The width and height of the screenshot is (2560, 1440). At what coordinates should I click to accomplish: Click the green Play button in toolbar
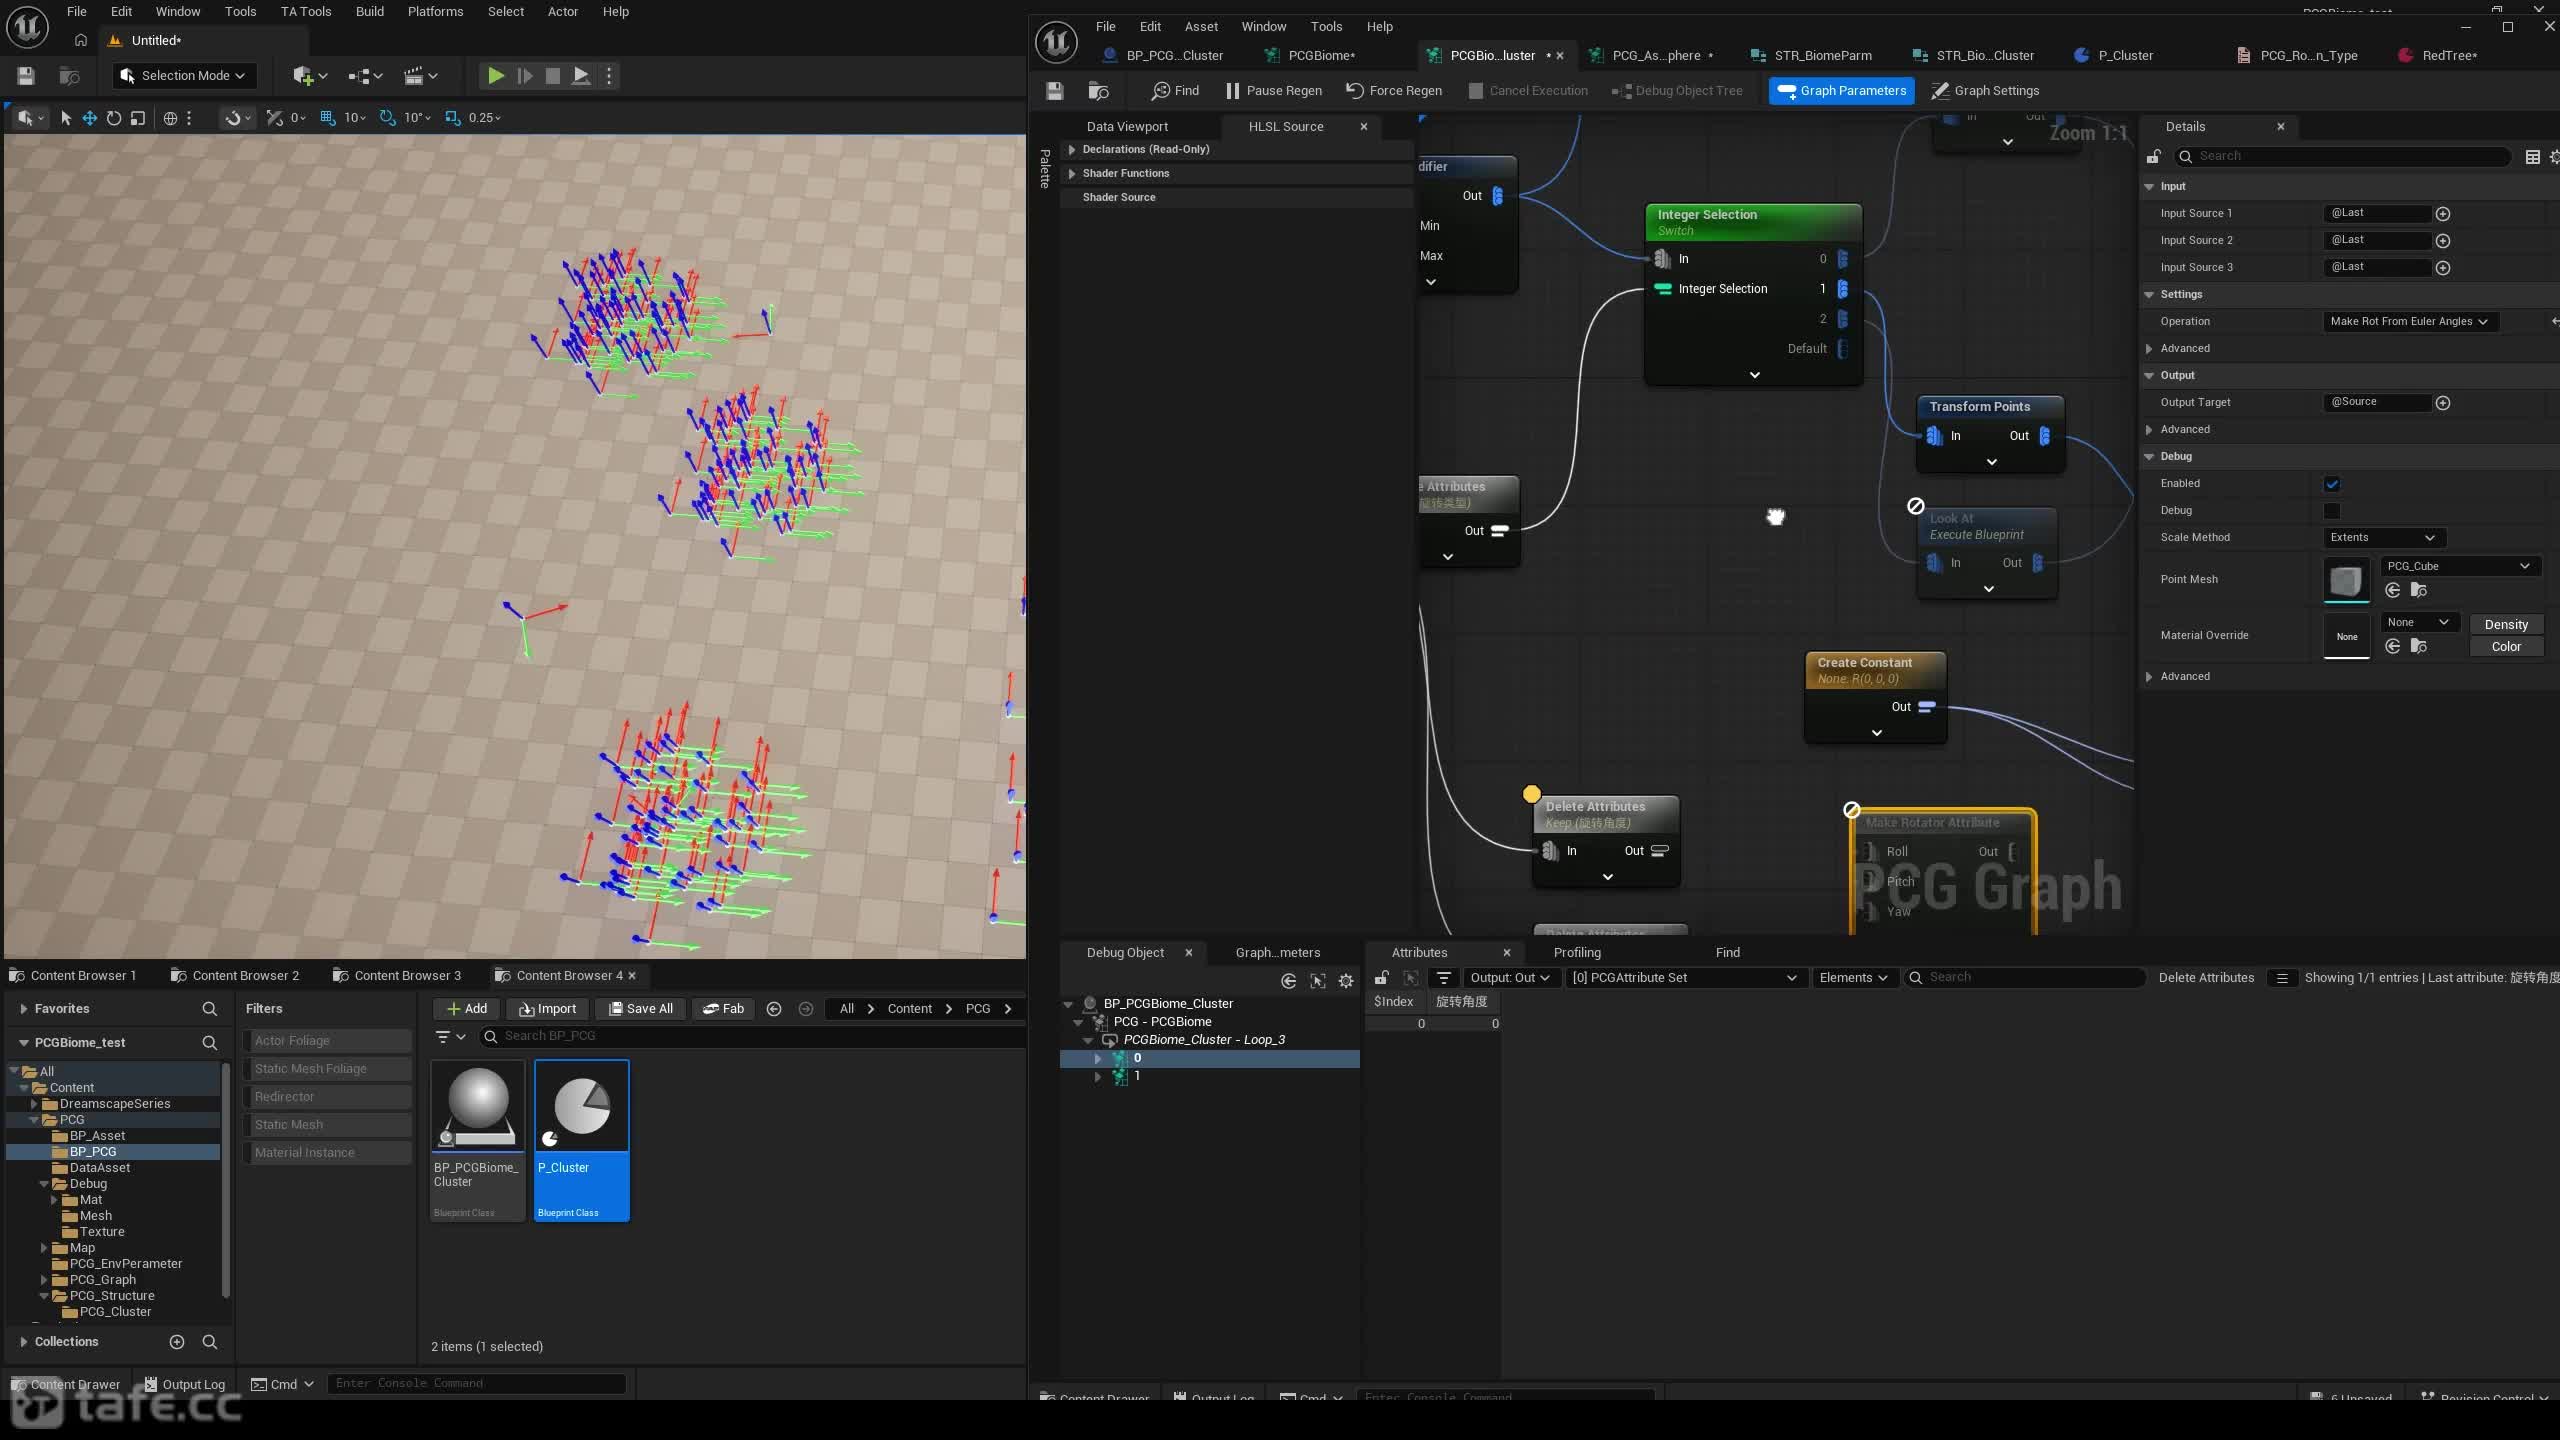click(x=495, y=75)
